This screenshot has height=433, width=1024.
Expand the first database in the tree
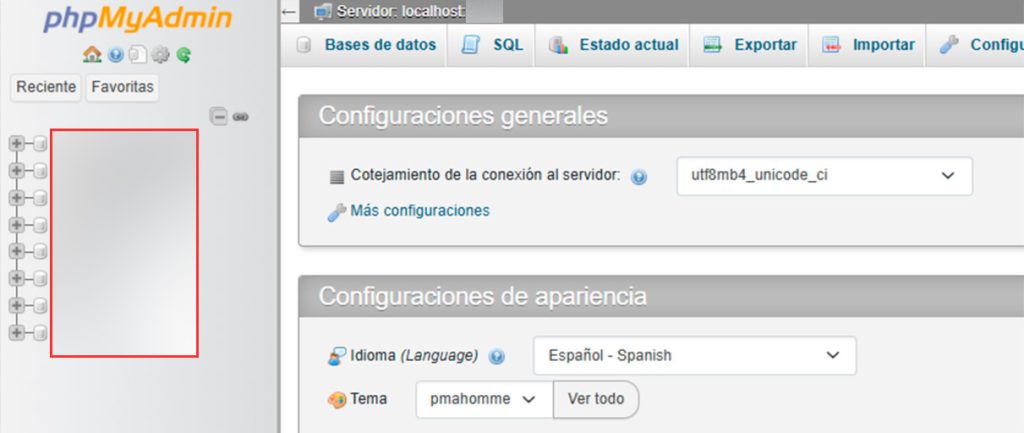(x=17, y=144)
